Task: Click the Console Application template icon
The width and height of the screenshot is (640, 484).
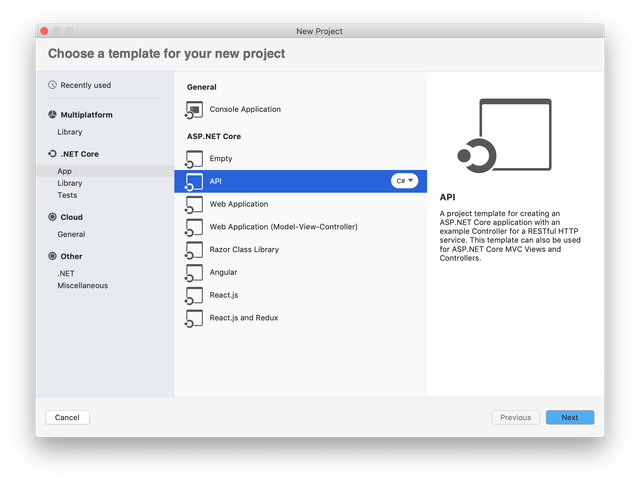Action: point(194,109)
